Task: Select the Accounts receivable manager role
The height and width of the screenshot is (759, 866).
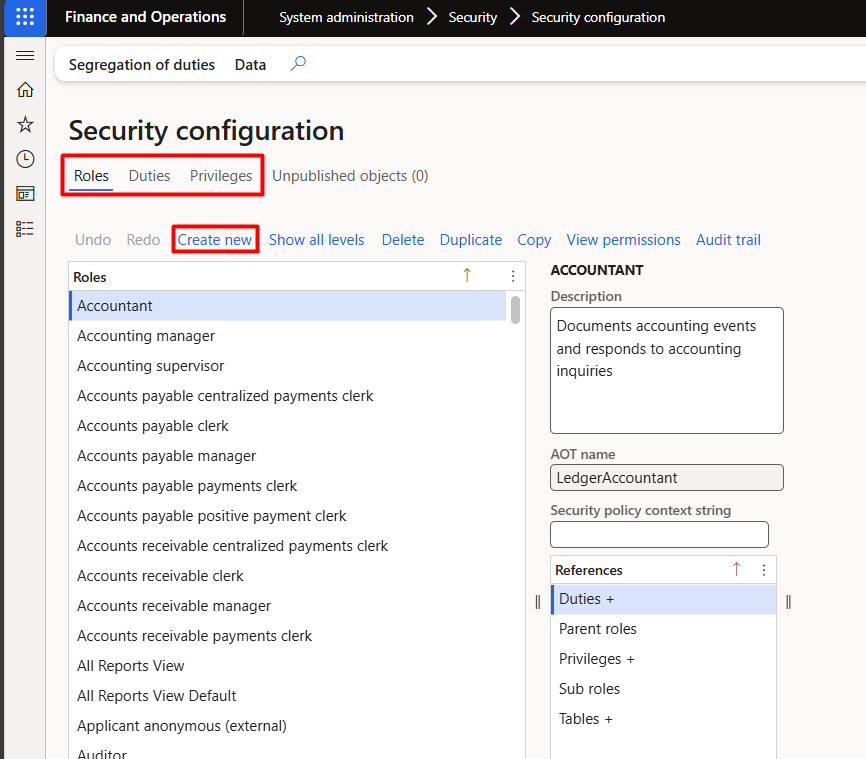Action: coord(288,605)
